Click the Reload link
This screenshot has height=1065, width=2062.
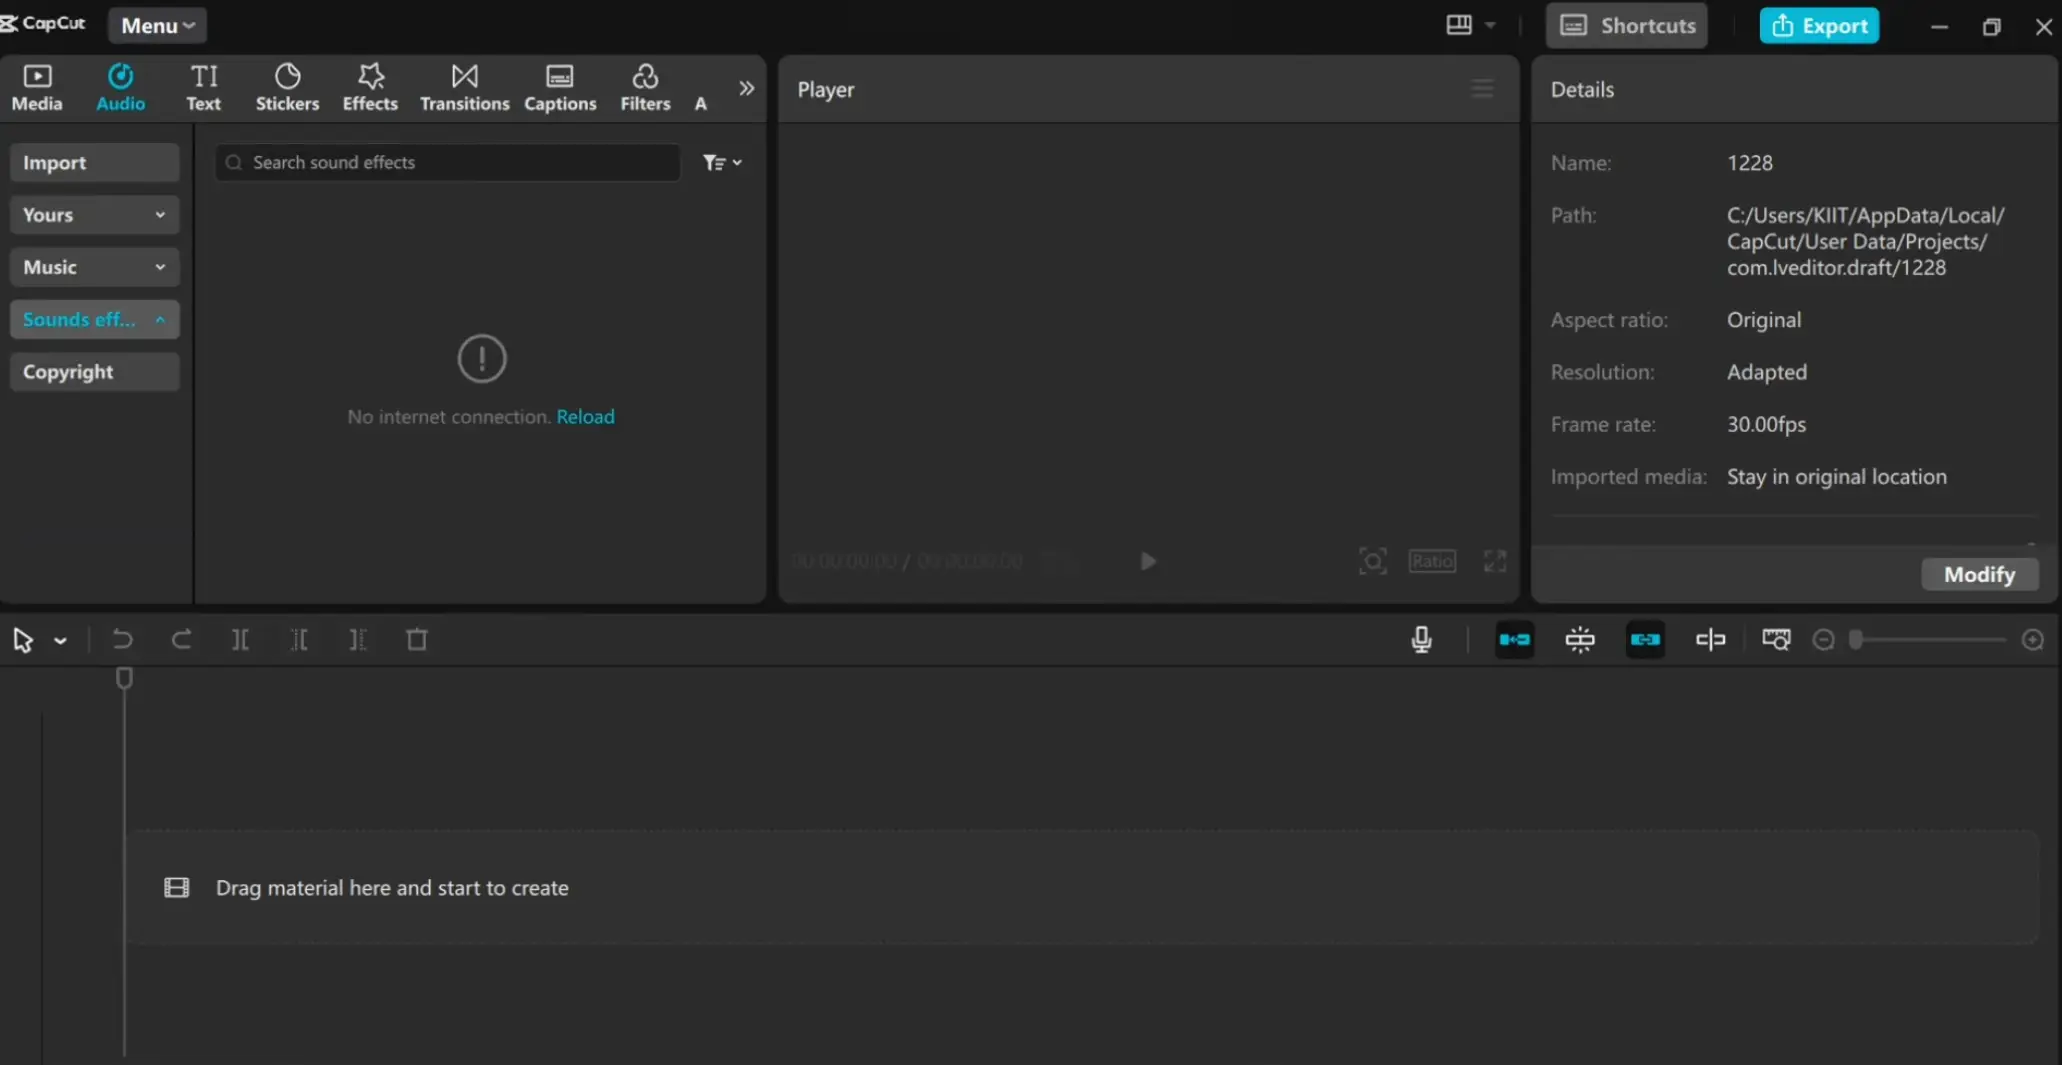click(x=586, y=417)
